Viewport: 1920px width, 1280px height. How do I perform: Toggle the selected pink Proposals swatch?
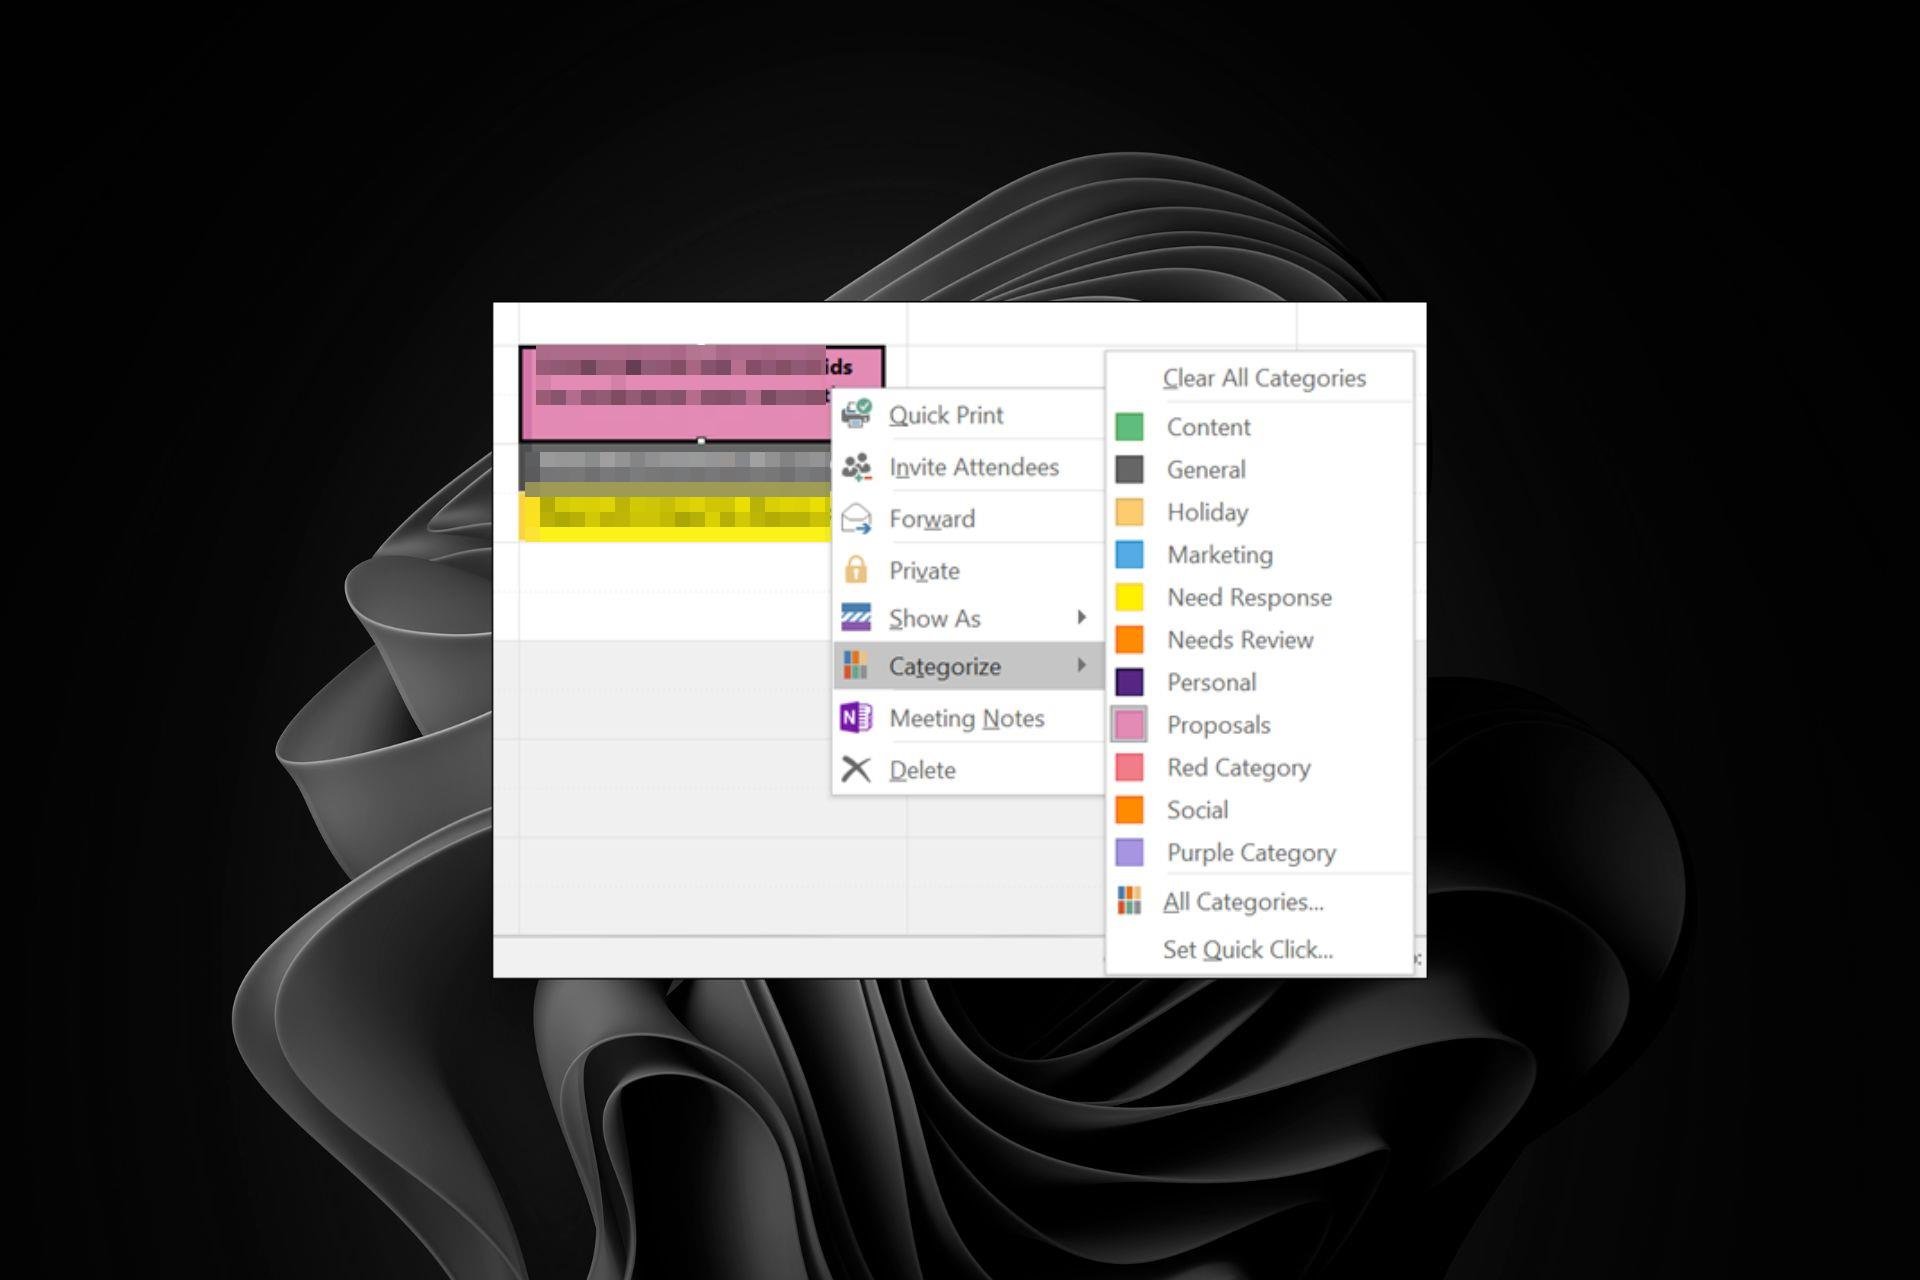[x=1129, y=725]
